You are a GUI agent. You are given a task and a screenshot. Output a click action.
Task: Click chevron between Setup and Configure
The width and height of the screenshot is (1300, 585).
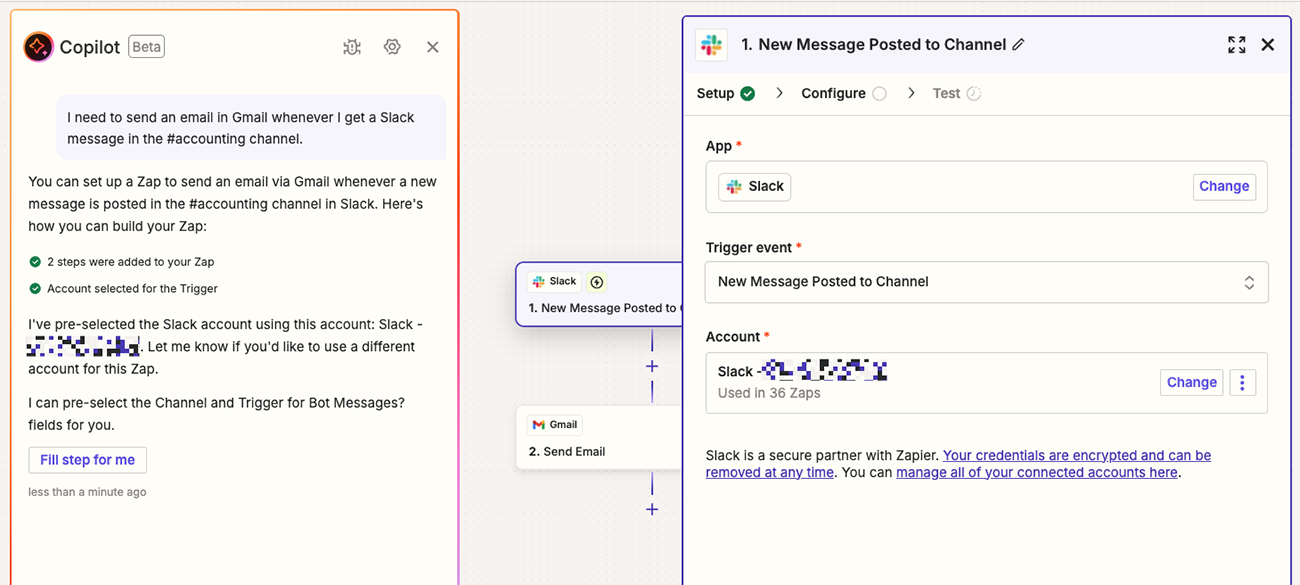(779, 93)
